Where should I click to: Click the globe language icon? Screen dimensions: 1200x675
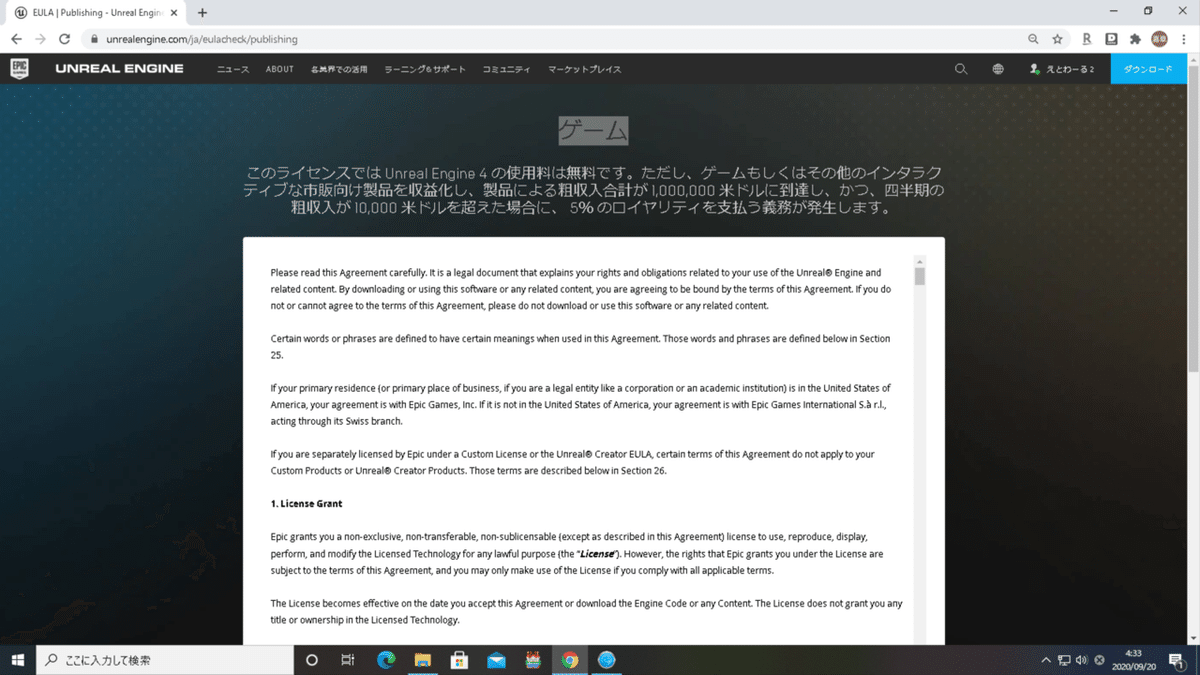click(996, 69)
